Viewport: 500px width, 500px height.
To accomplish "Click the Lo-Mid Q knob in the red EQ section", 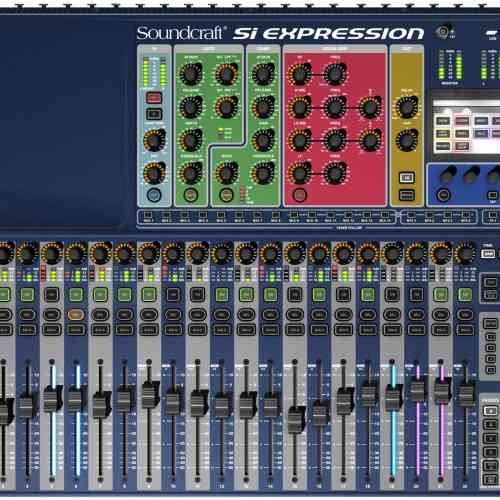I will tap(370, 140).
